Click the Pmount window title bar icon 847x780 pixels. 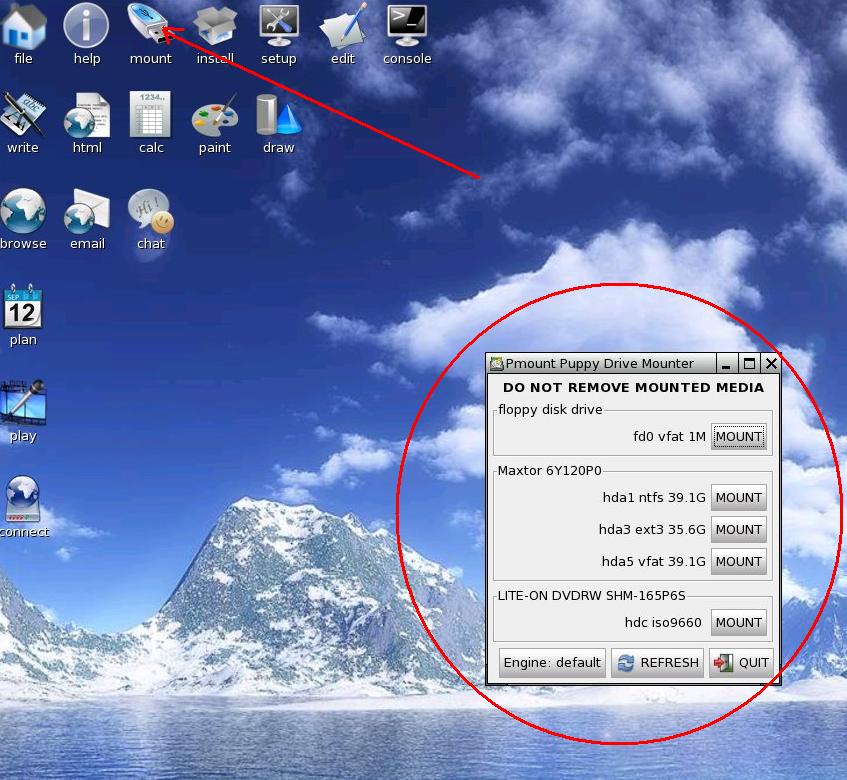(x=496, y=364)
